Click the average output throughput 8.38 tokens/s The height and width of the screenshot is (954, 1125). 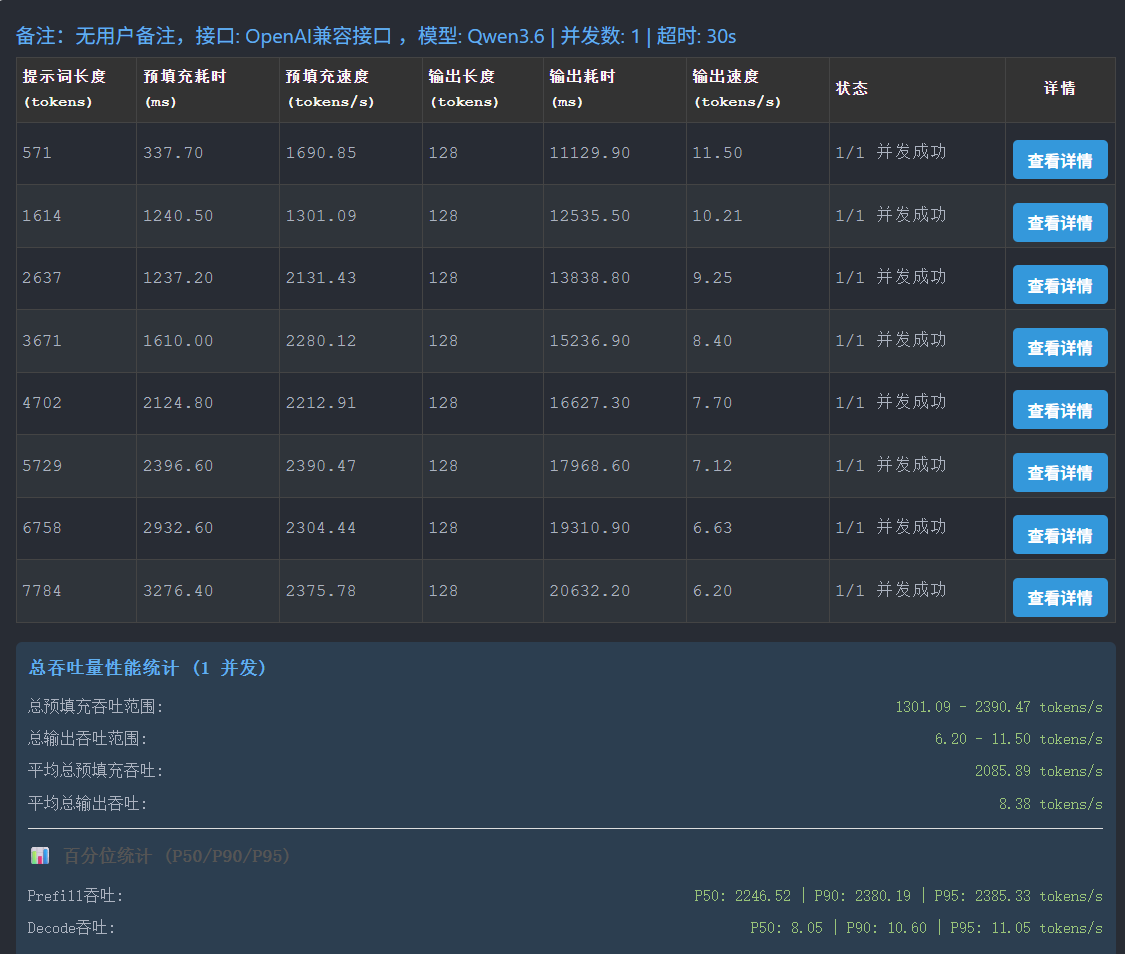(1050, 804)
